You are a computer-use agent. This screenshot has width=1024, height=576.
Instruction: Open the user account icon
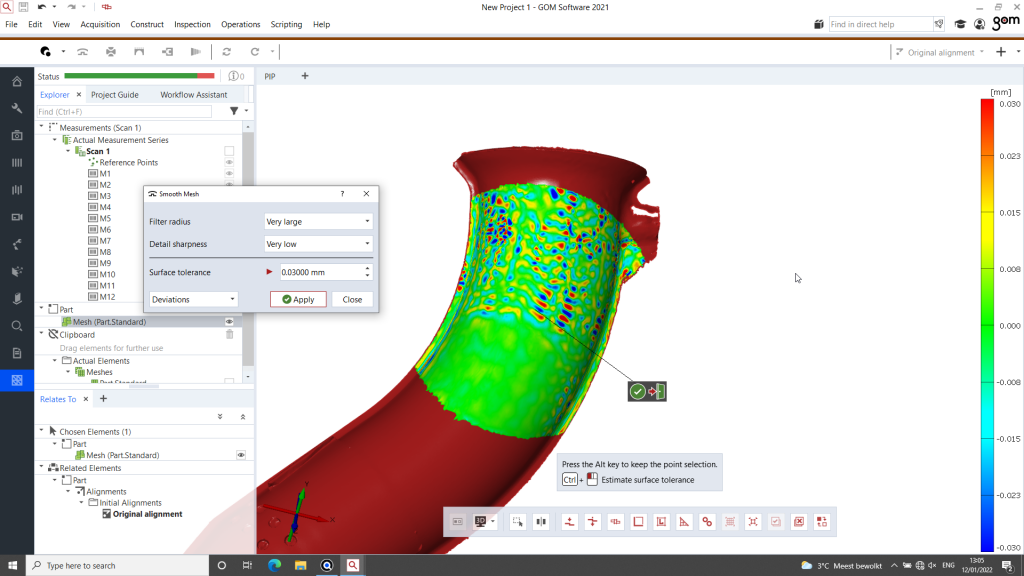[980, 24]
